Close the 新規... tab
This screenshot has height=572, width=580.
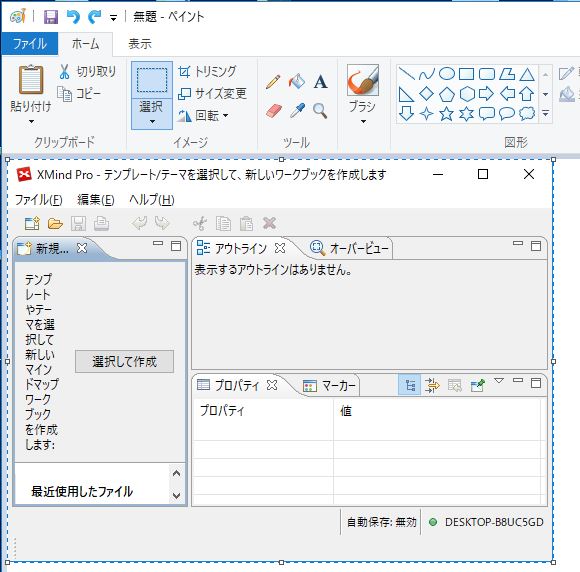82,248
